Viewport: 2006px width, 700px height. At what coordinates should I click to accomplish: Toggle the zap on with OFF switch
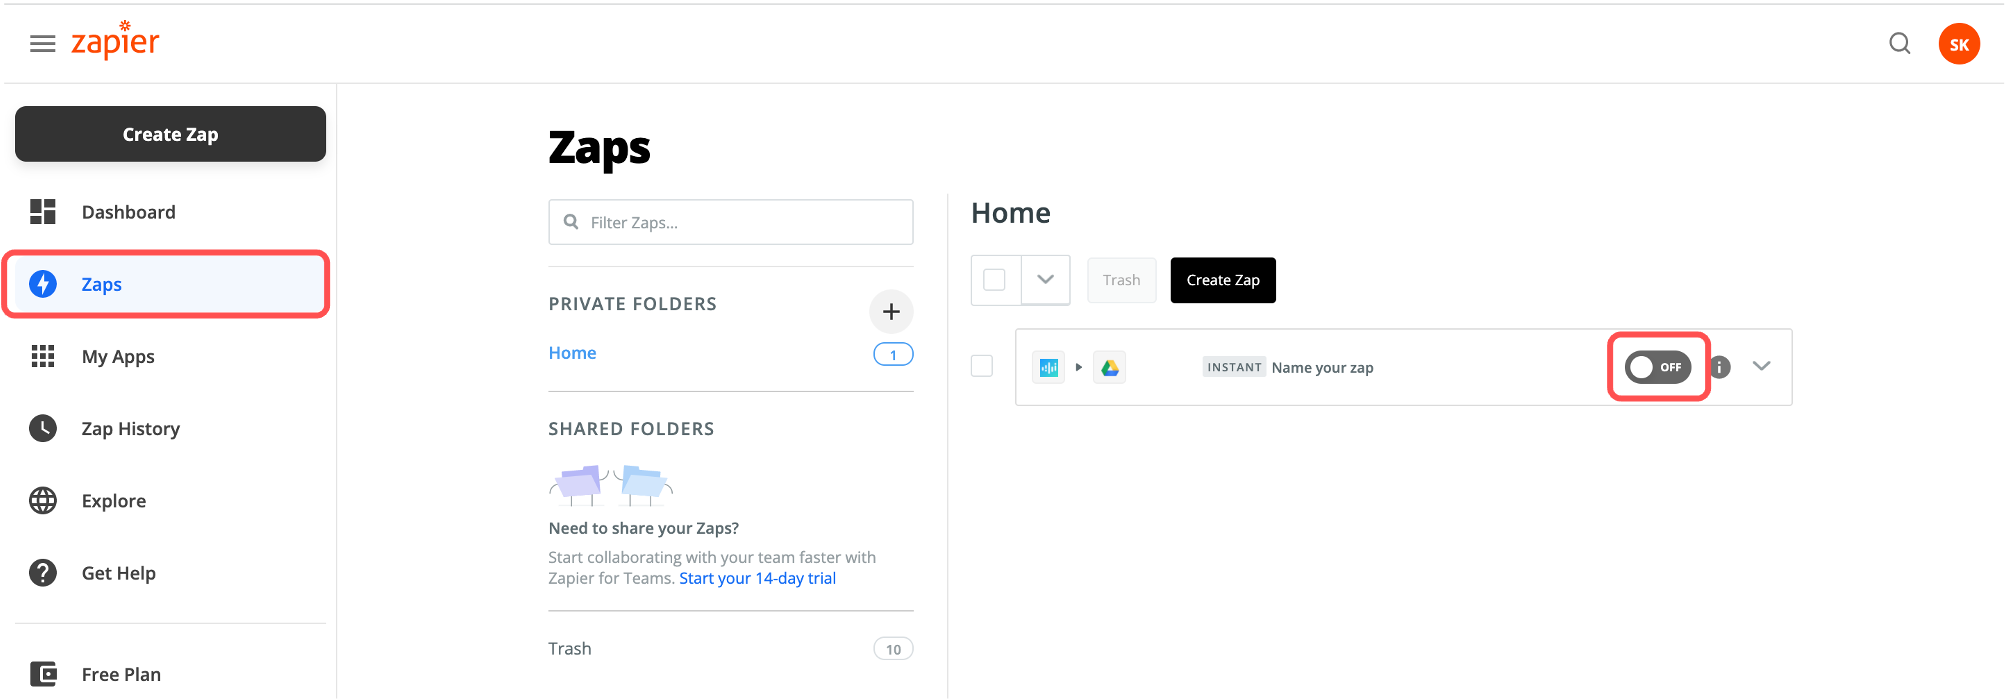click(x=1658, y=367)
